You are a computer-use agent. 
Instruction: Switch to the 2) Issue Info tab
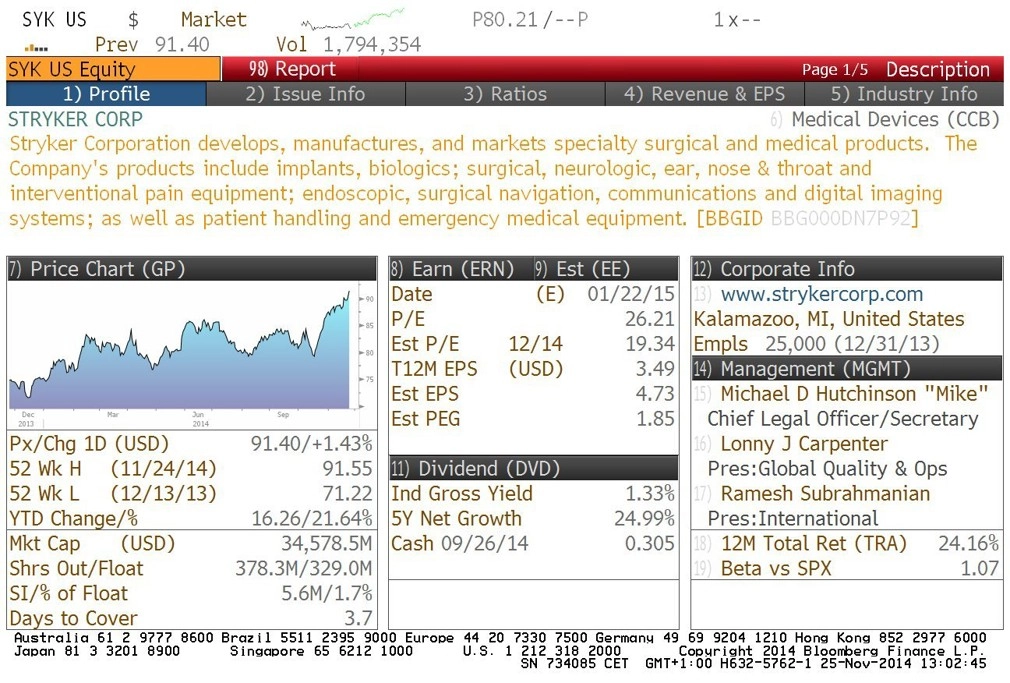305,94
